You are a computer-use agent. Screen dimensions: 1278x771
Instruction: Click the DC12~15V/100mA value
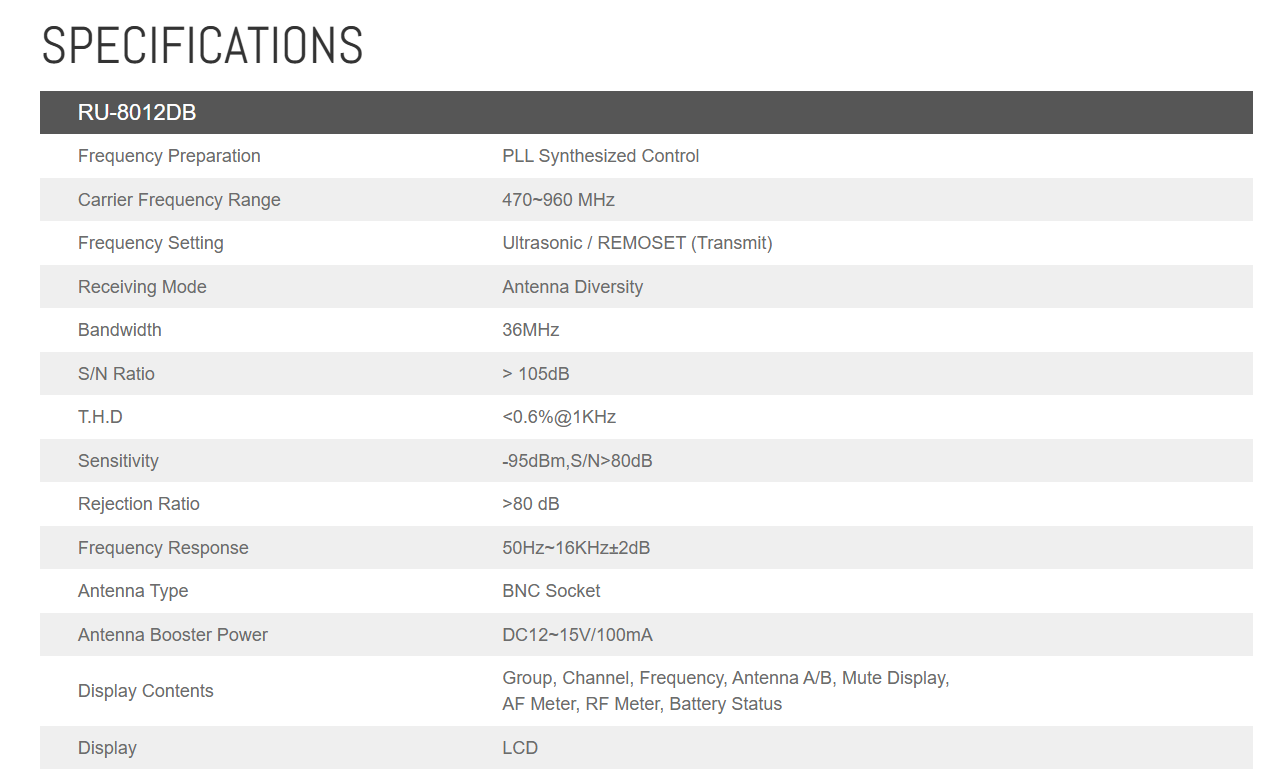click(x=577, y=635)
